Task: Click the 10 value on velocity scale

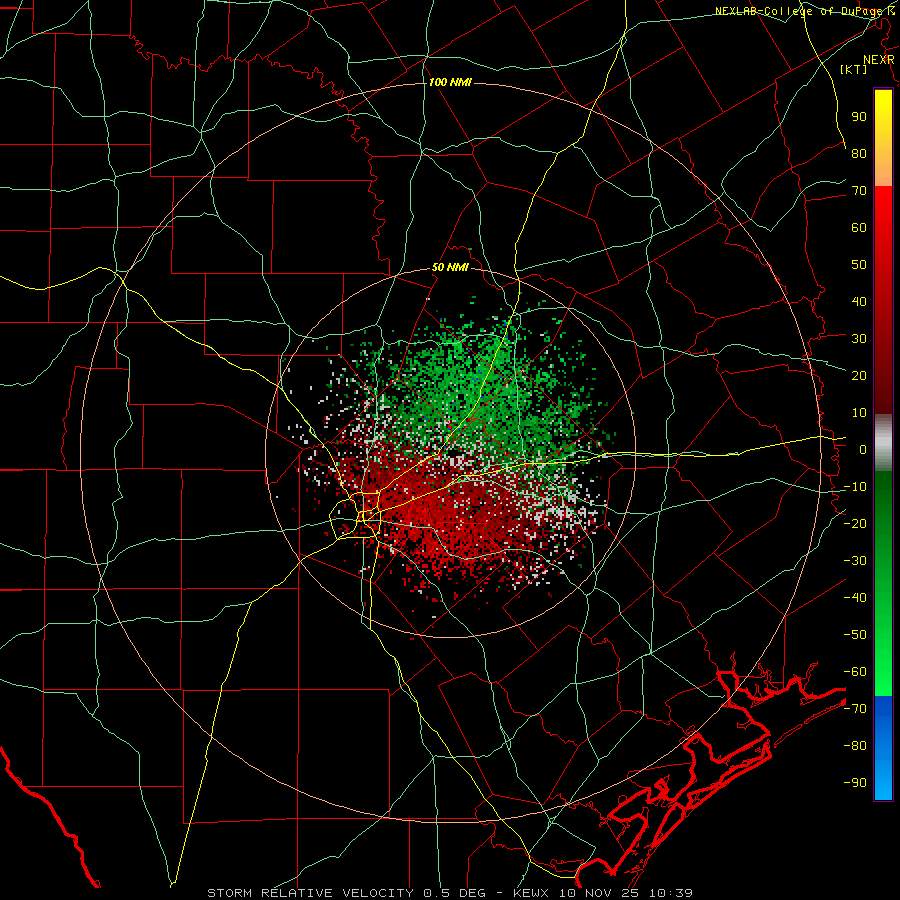Action: [x=859, y=413]
